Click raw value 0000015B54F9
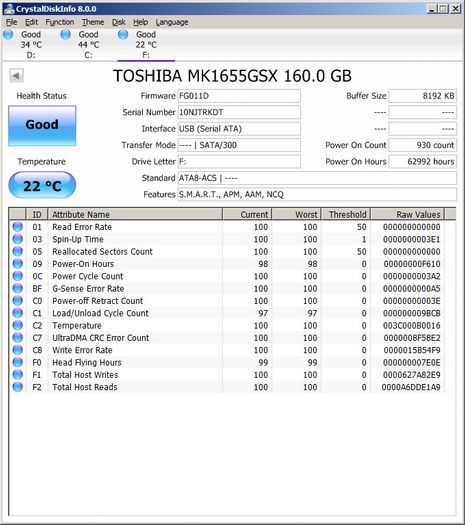Image resolution: width=465 pixels, height=525 pixels. tap(412, 350)
